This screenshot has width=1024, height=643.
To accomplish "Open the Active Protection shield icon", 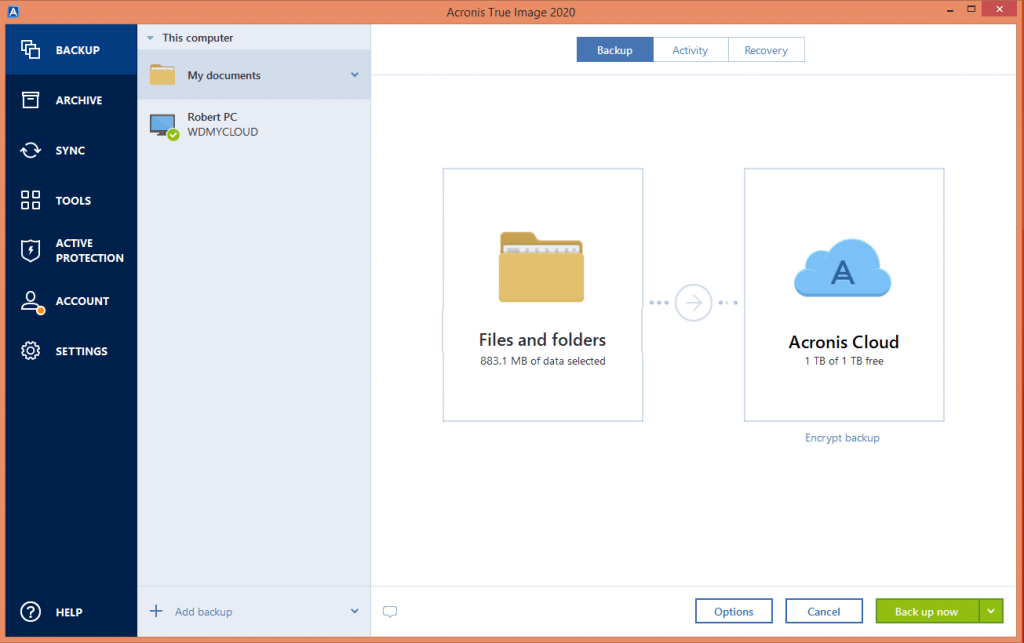I will tap(30, 250).
